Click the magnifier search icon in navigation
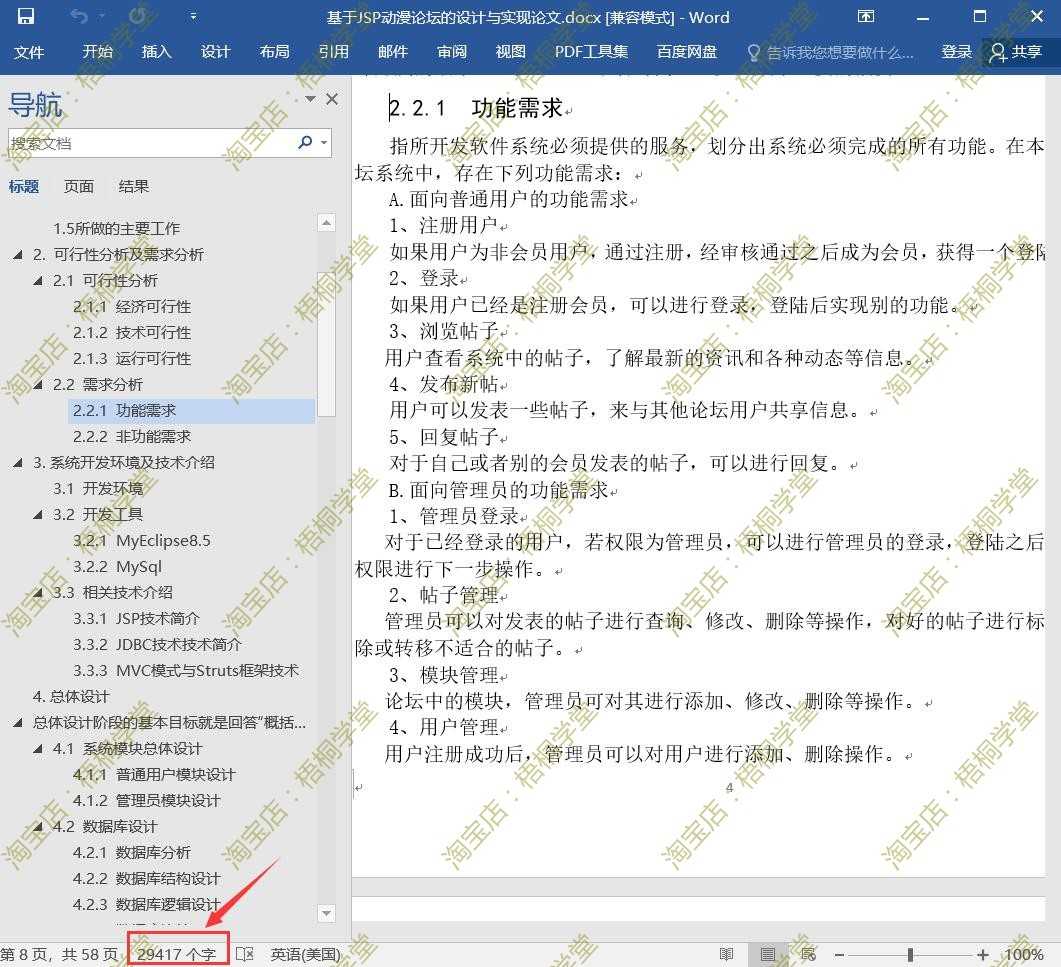 click(x=305, y=142)
